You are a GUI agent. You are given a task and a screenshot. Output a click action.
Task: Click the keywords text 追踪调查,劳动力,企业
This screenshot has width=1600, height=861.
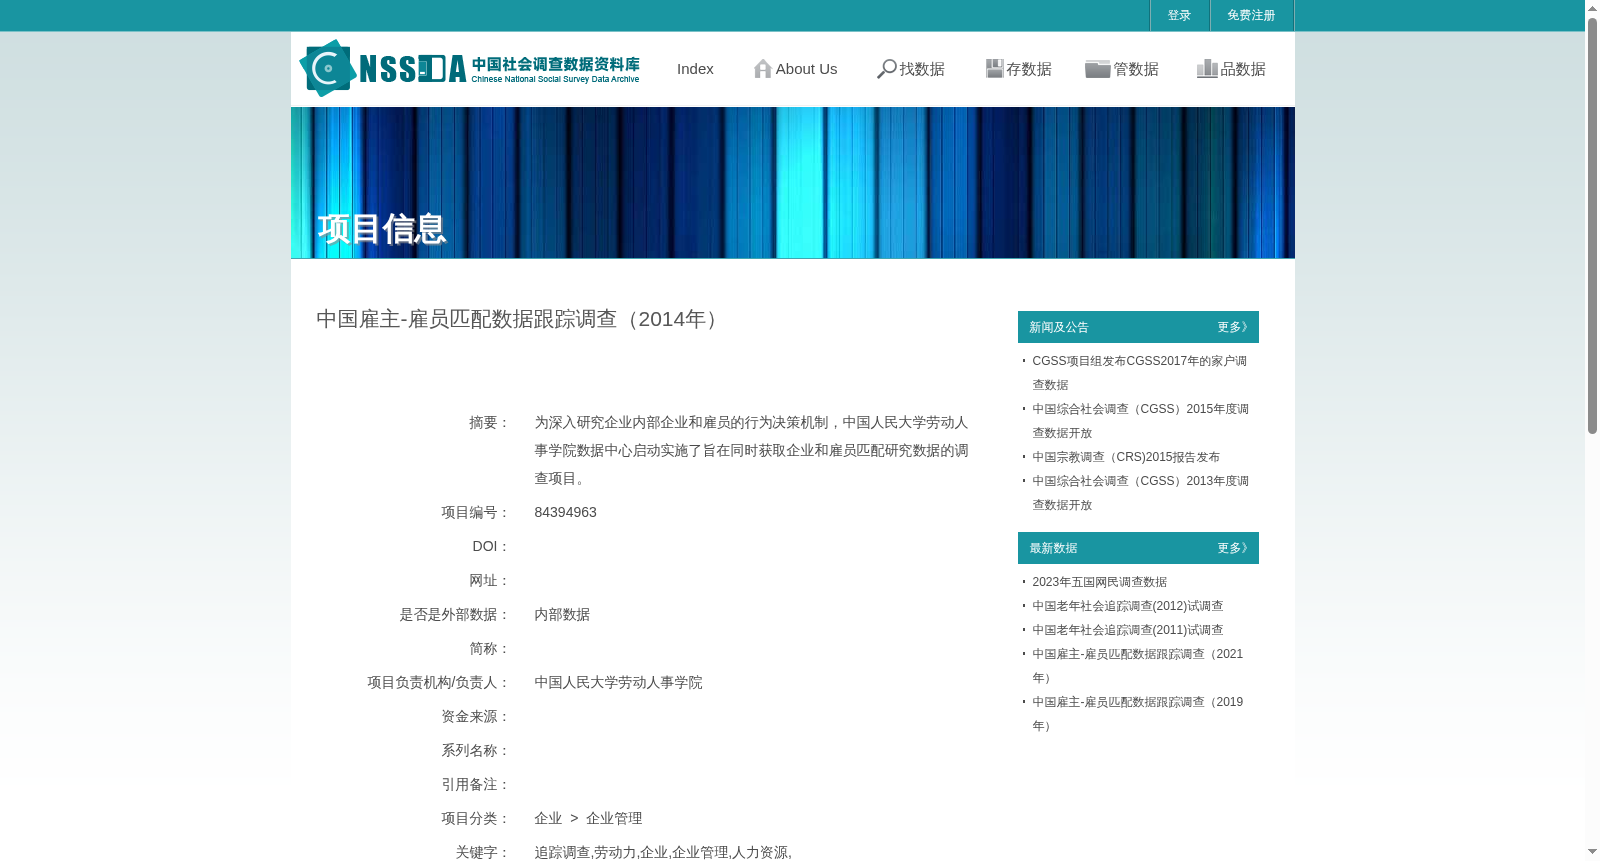click(x=601, y=852)
